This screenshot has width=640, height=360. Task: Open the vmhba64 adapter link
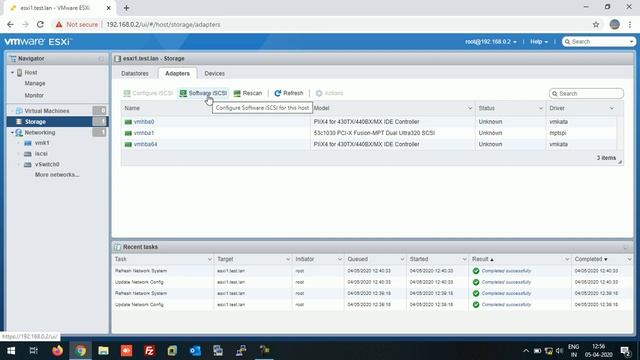145,144
